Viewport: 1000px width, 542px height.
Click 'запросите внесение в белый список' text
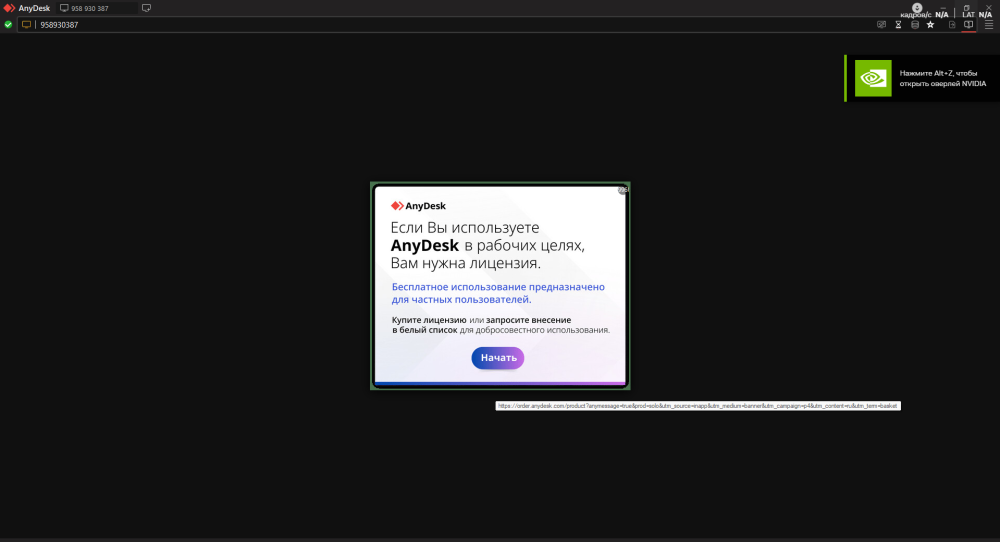(x=482, y=325)
